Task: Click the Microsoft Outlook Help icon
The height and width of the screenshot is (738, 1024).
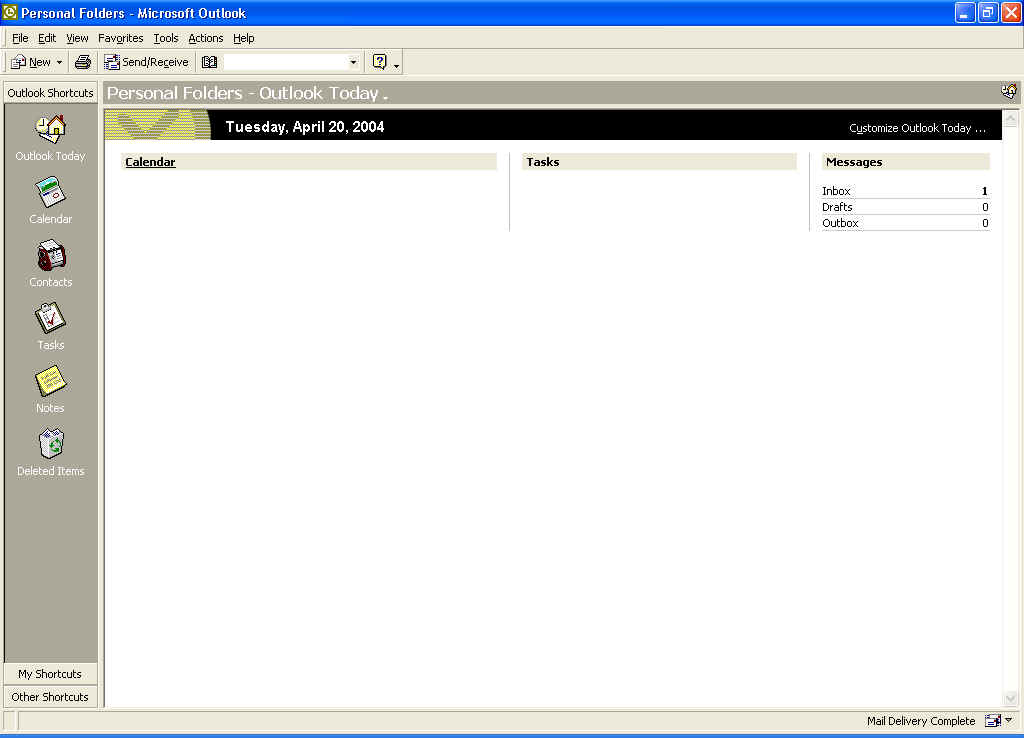Action: pyautogui.click(x=379, y=62)
